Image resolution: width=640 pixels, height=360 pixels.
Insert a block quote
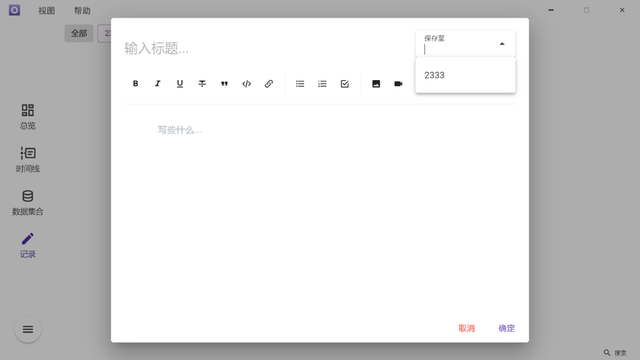point(224,84)
